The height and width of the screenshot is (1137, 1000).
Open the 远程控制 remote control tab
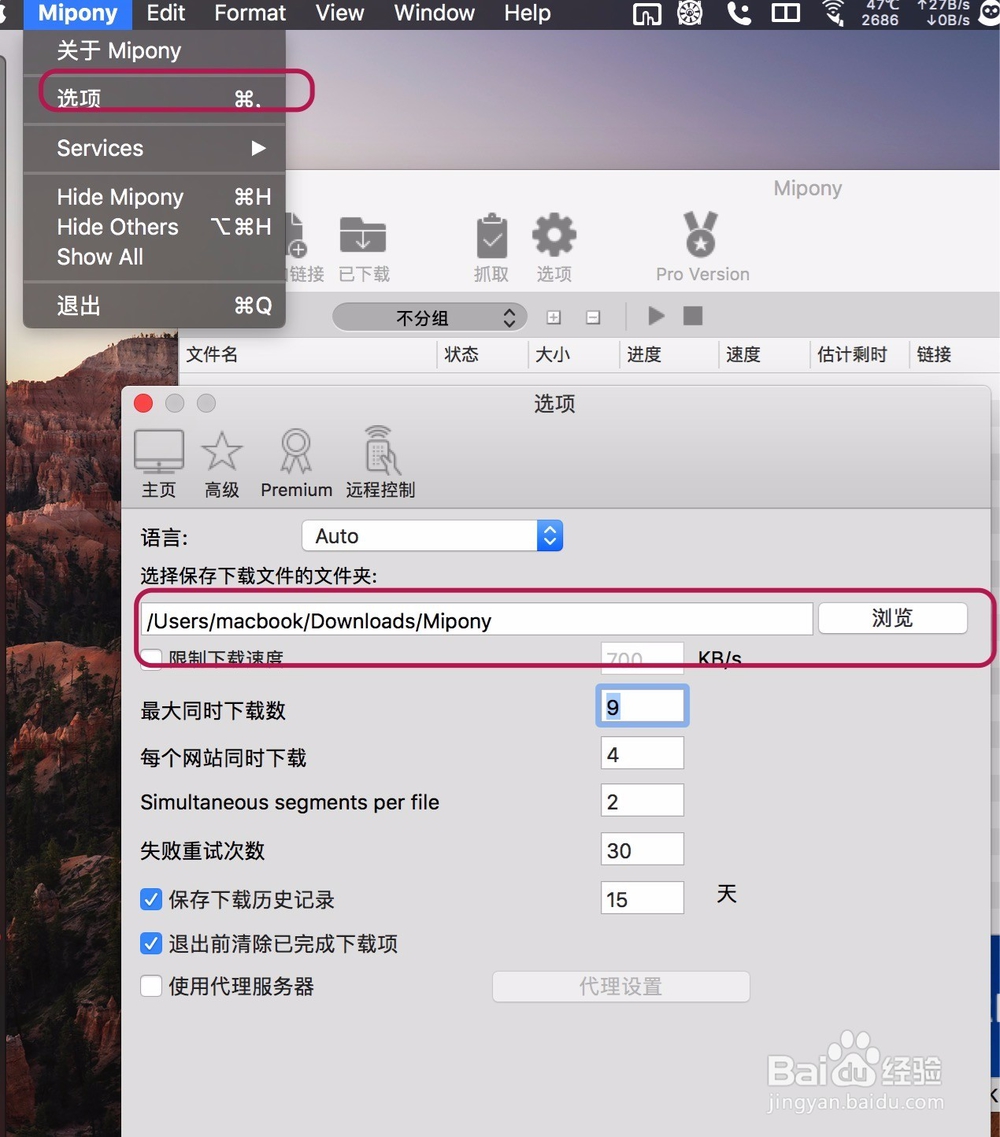[380, 463]
